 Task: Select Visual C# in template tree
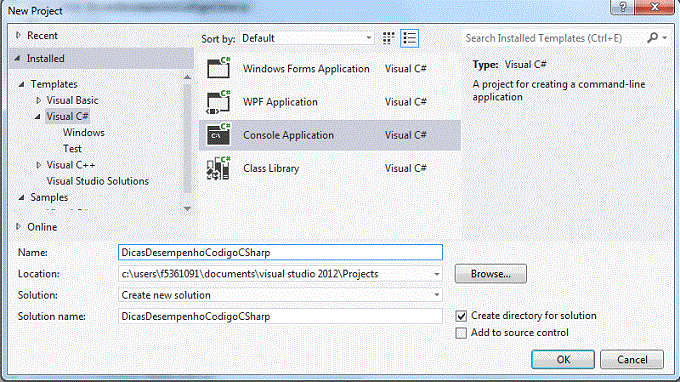coord(67,116)
